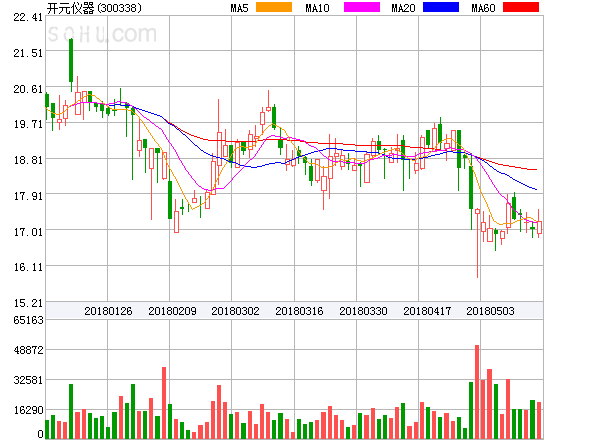Viewport: 600px width, 440px height.
Task: Click the 17.01 price axis label
Action: coord(28,232)
